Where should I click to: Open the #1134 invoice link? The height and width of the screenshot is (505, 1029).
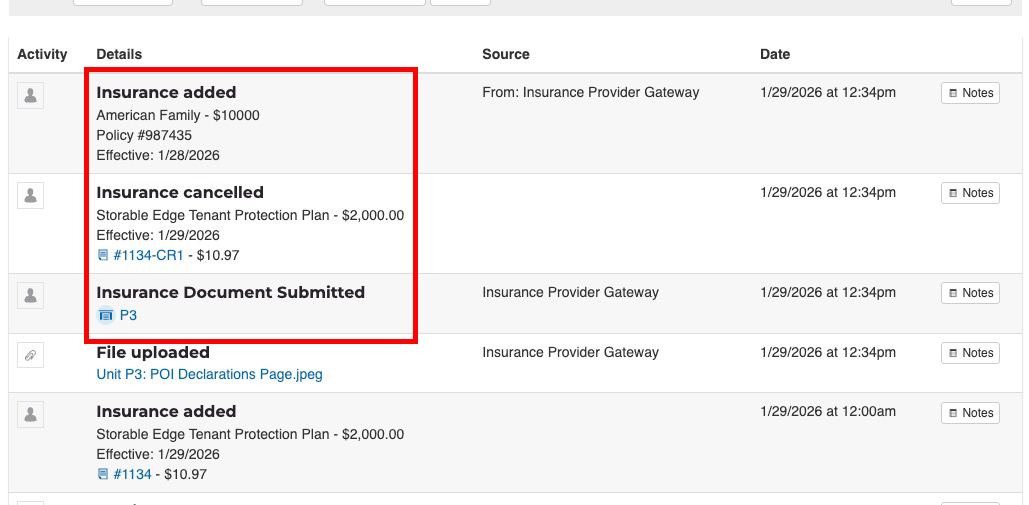[133, 475]
